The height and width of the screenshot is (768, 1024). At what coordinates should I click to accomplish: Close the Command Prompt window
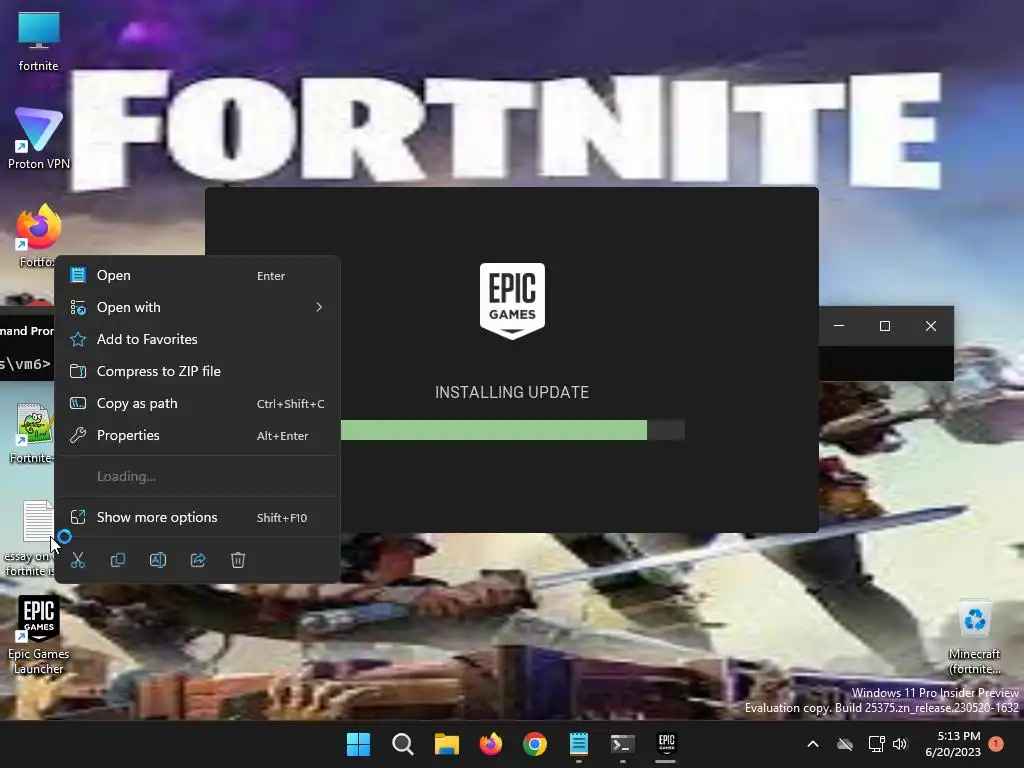pyautogui.click(x=931, y=326)
